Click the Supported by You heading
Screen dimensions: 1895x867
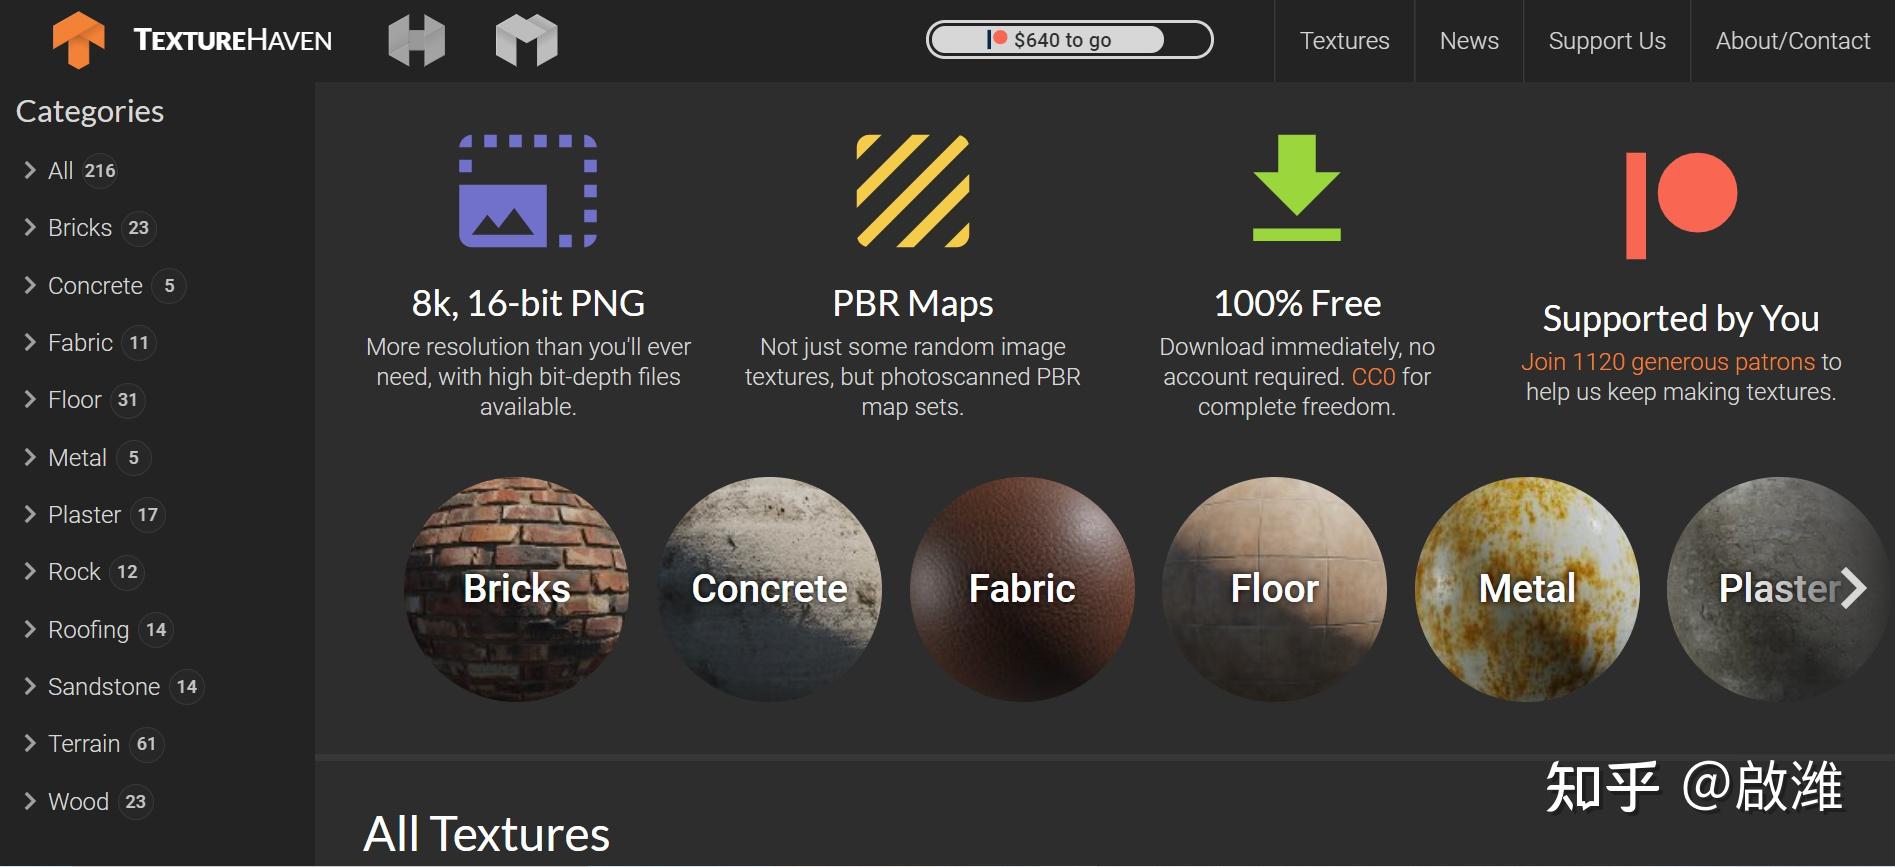pyautogui.click(x=1681, y=319)
